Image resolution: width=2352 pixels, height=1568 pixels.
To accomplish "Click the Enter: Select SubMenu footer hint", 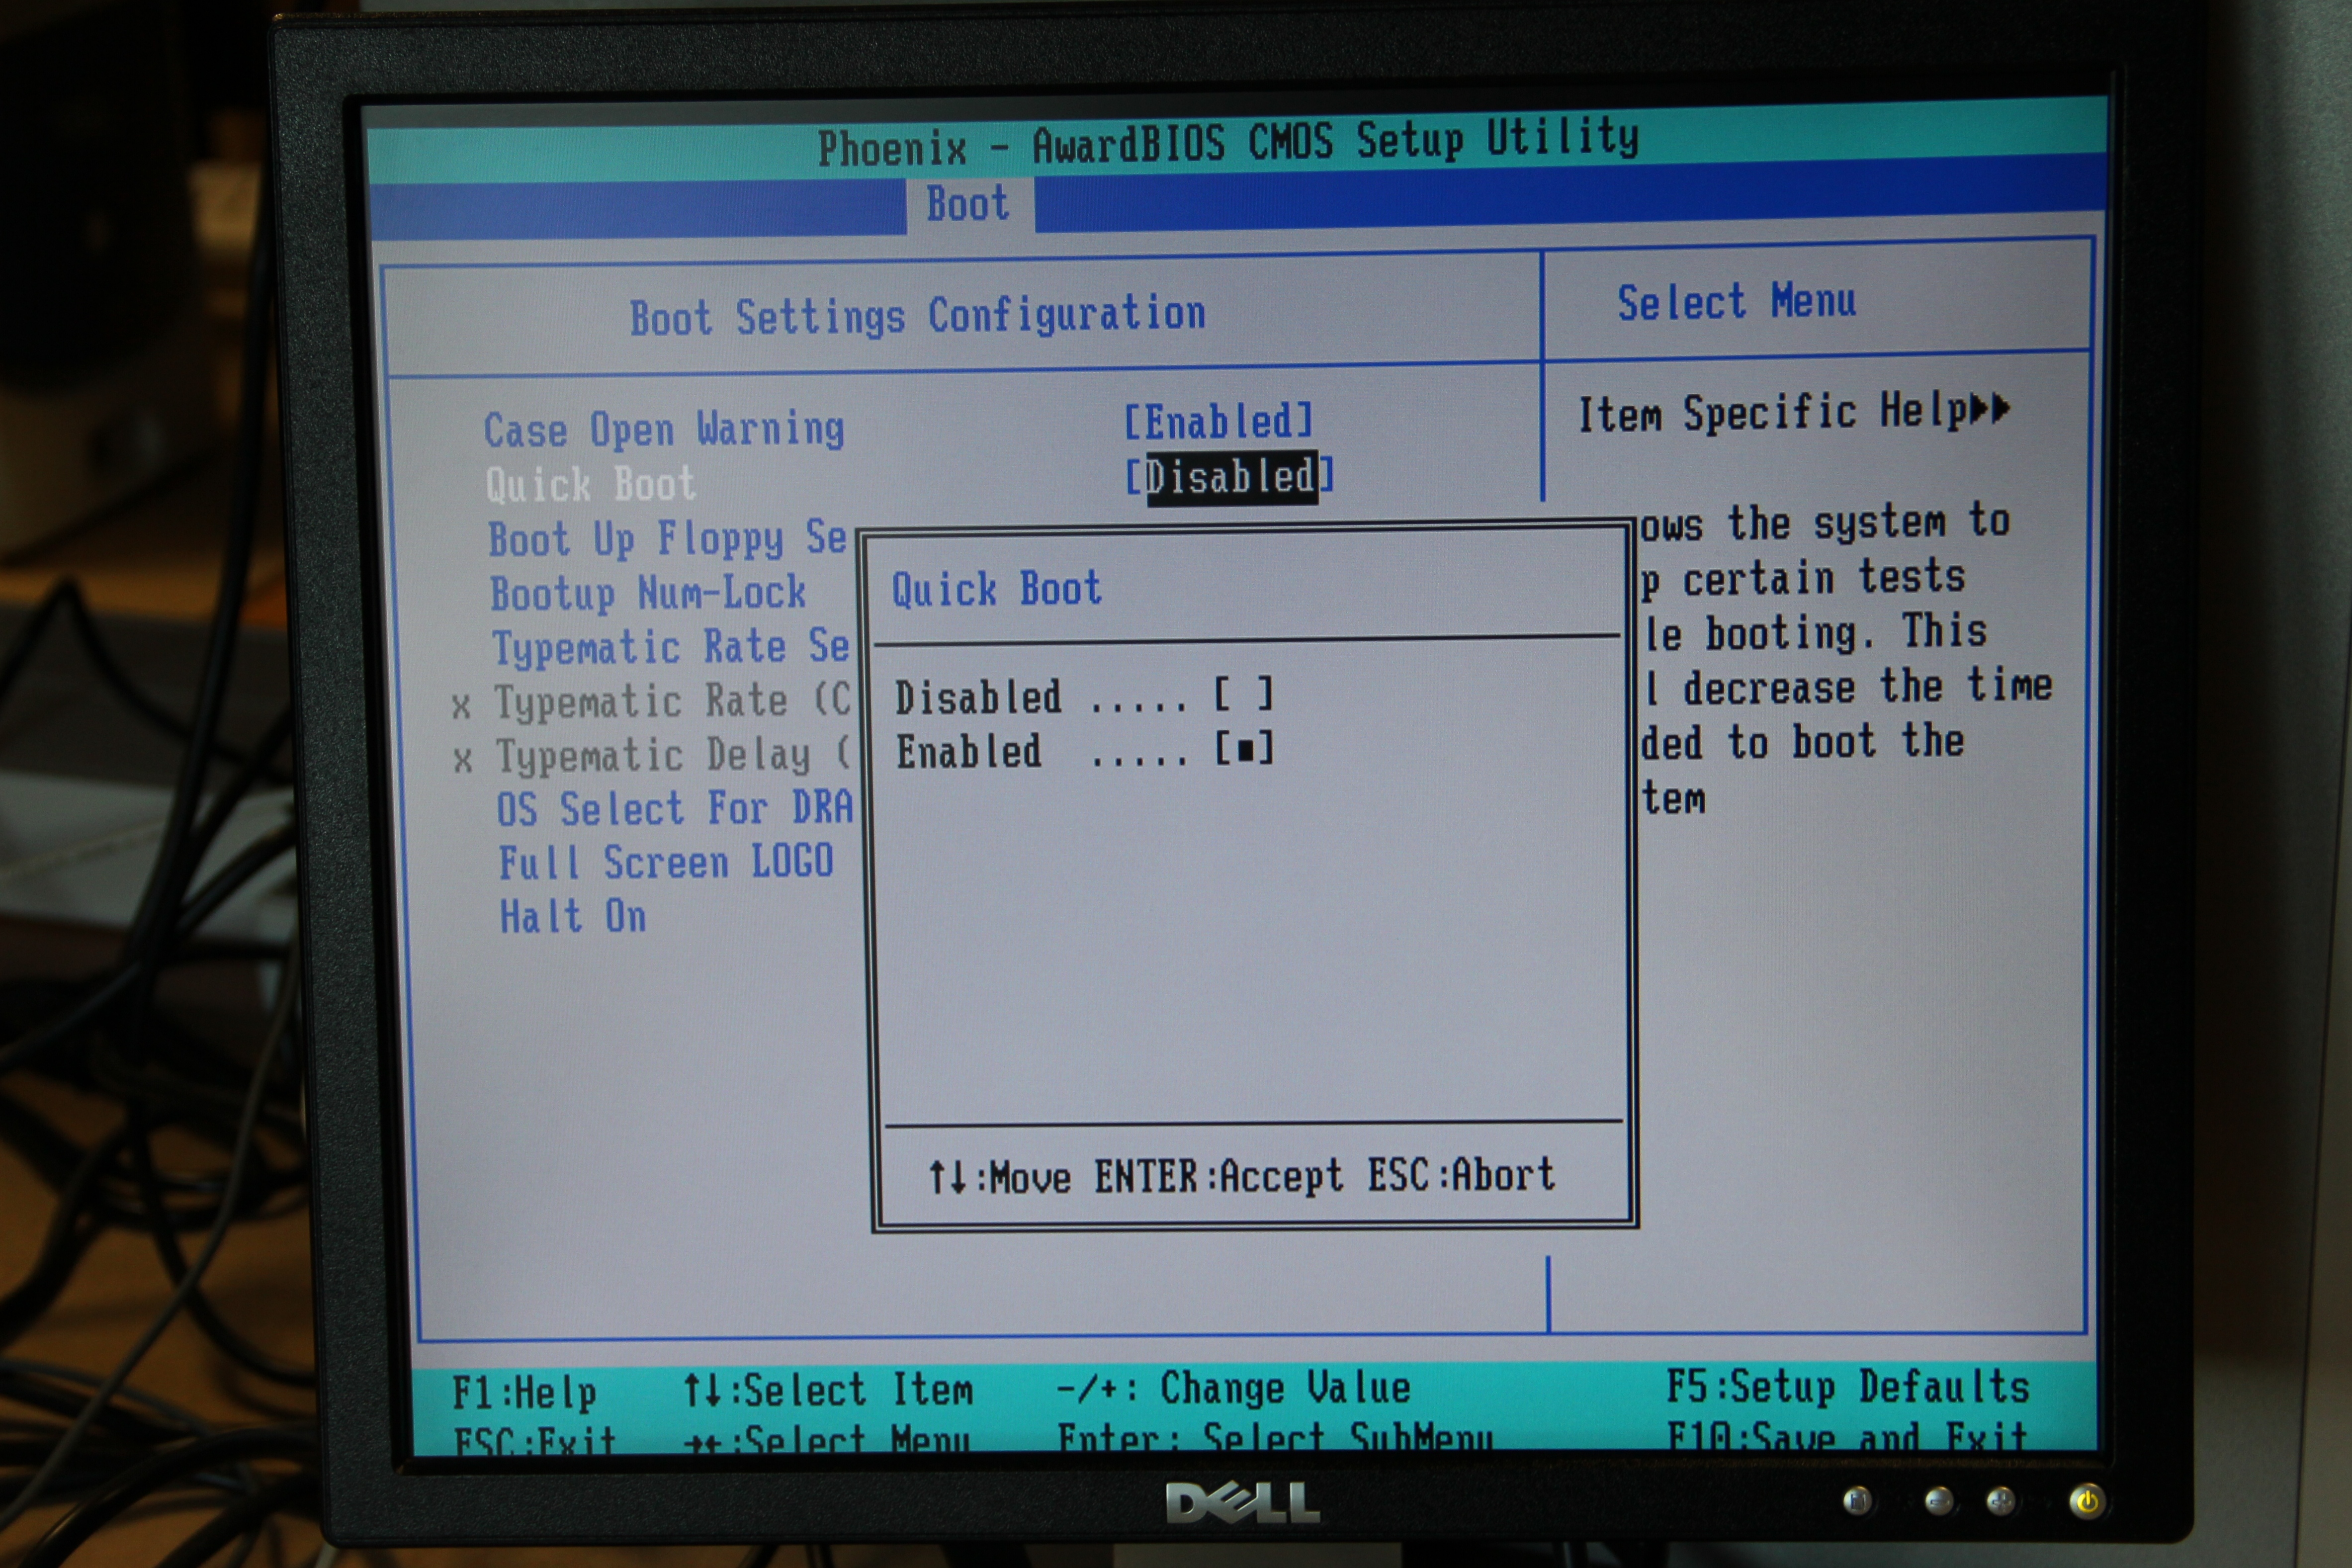I will point(1276,1438).
